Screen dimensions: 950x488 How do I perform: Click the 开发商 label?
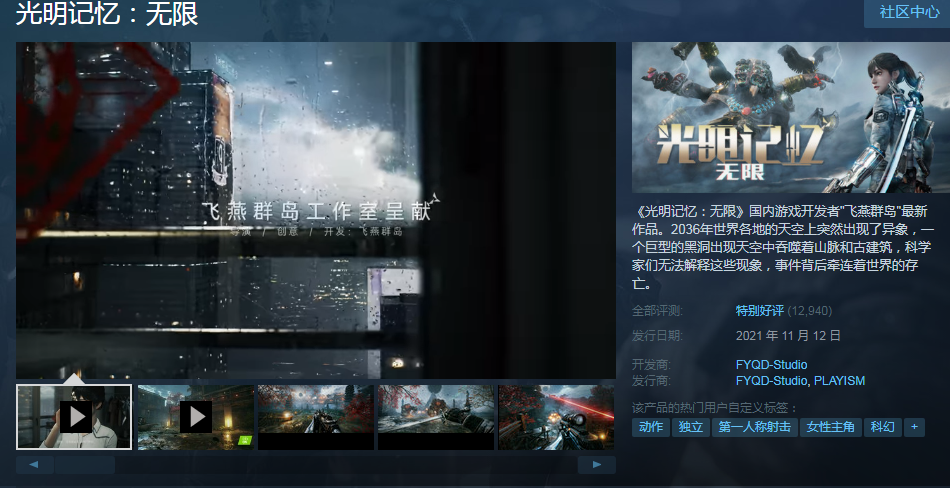[651, 364]
